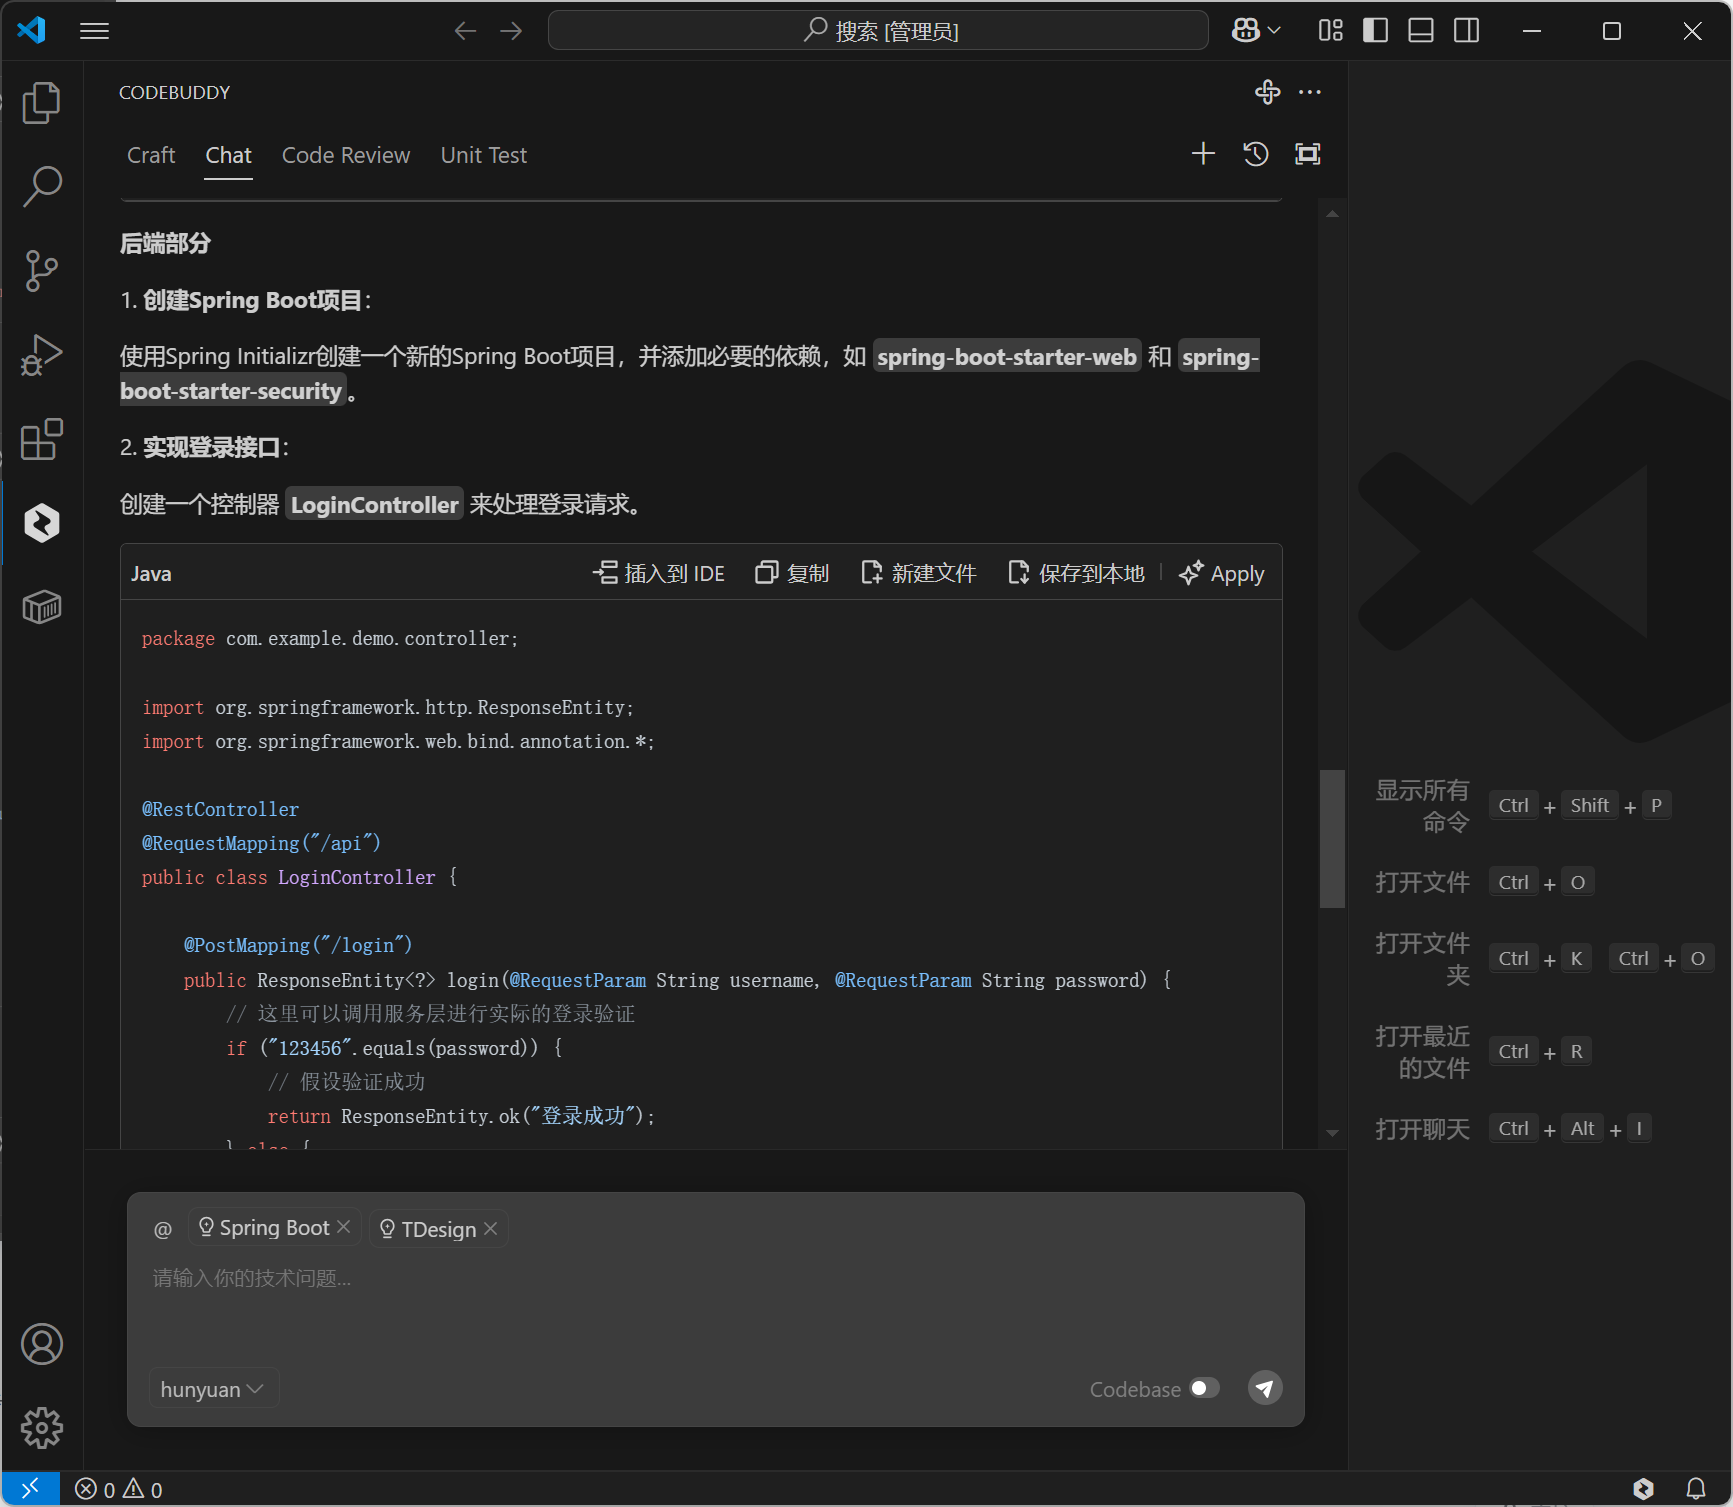1733x1507 pixels.
Task: Open the hunyuan model dropdown
Action: click(x=212, y=1389)
